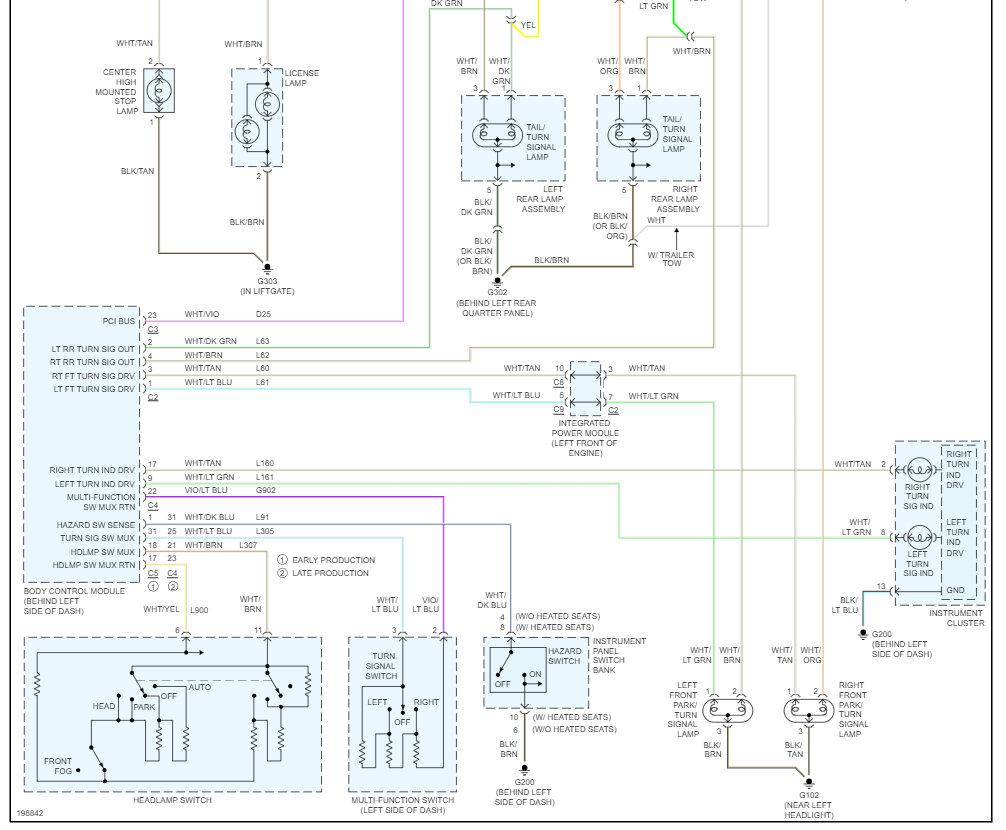
Task: Click circuit code D25
Action: (263, 314)
